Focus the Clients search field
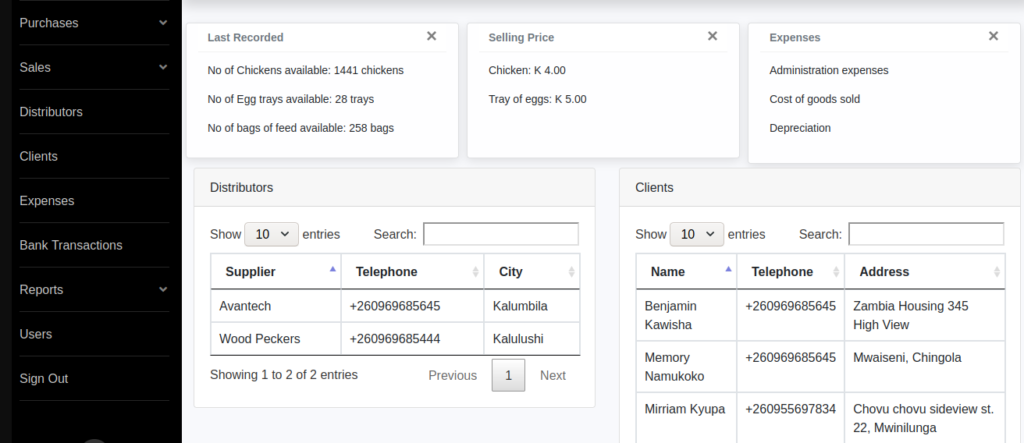 pyautogui.click(x=926, y=234)
